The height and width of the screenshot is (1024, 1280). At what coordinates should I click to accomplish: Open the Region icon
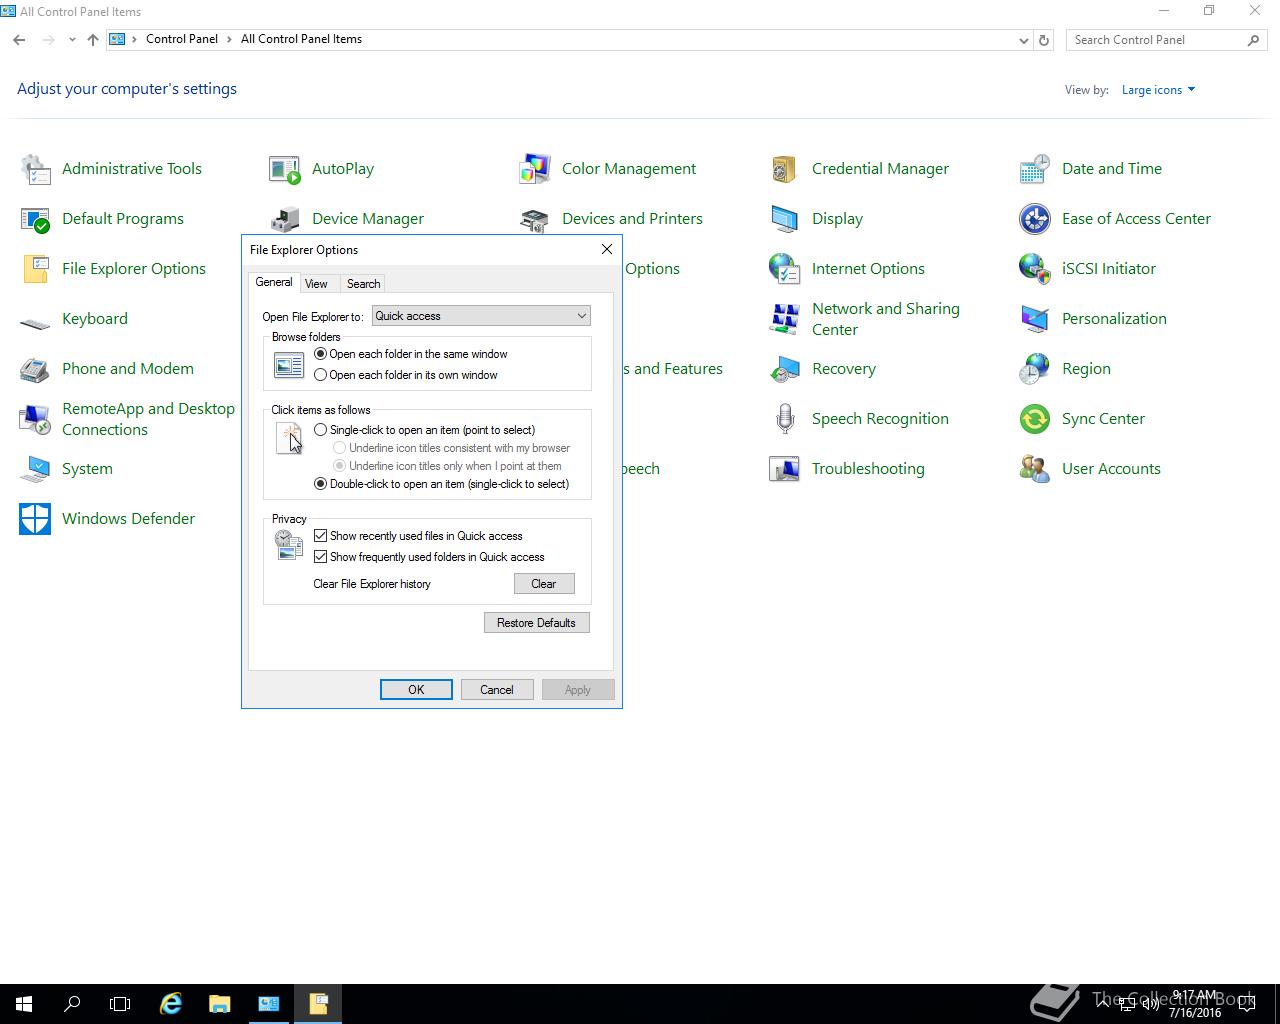(1035, 369)
